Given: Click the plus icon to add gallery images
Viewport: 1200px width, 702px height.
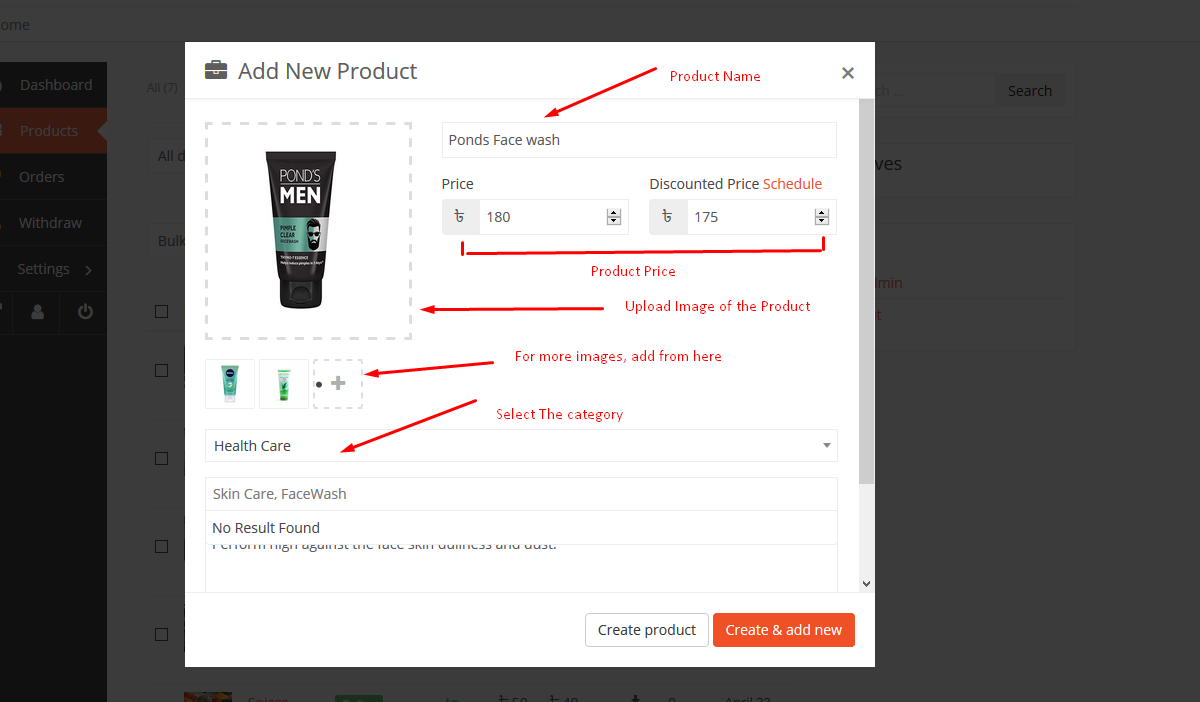Looking at the screenshot, I should pos(338,383).
